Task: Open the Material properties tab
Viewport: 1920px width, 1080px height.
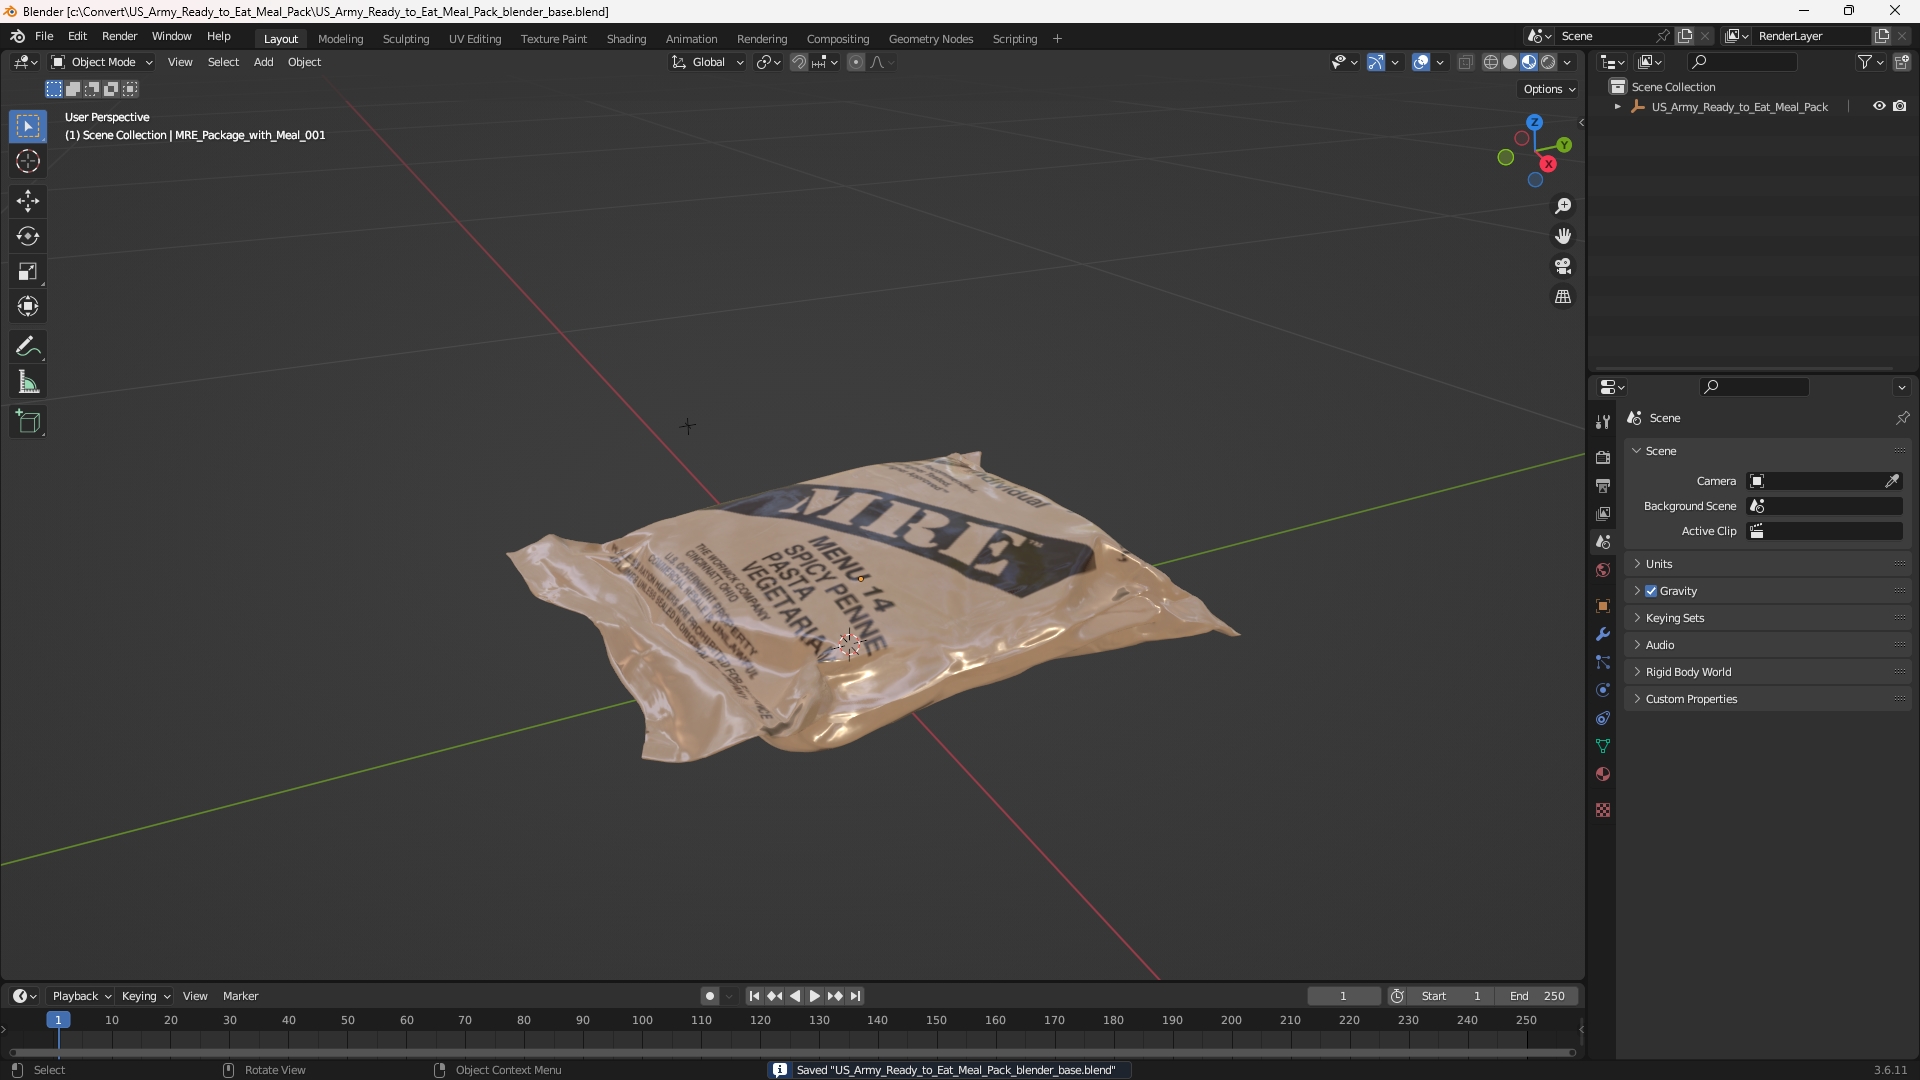Action: 1603,774
